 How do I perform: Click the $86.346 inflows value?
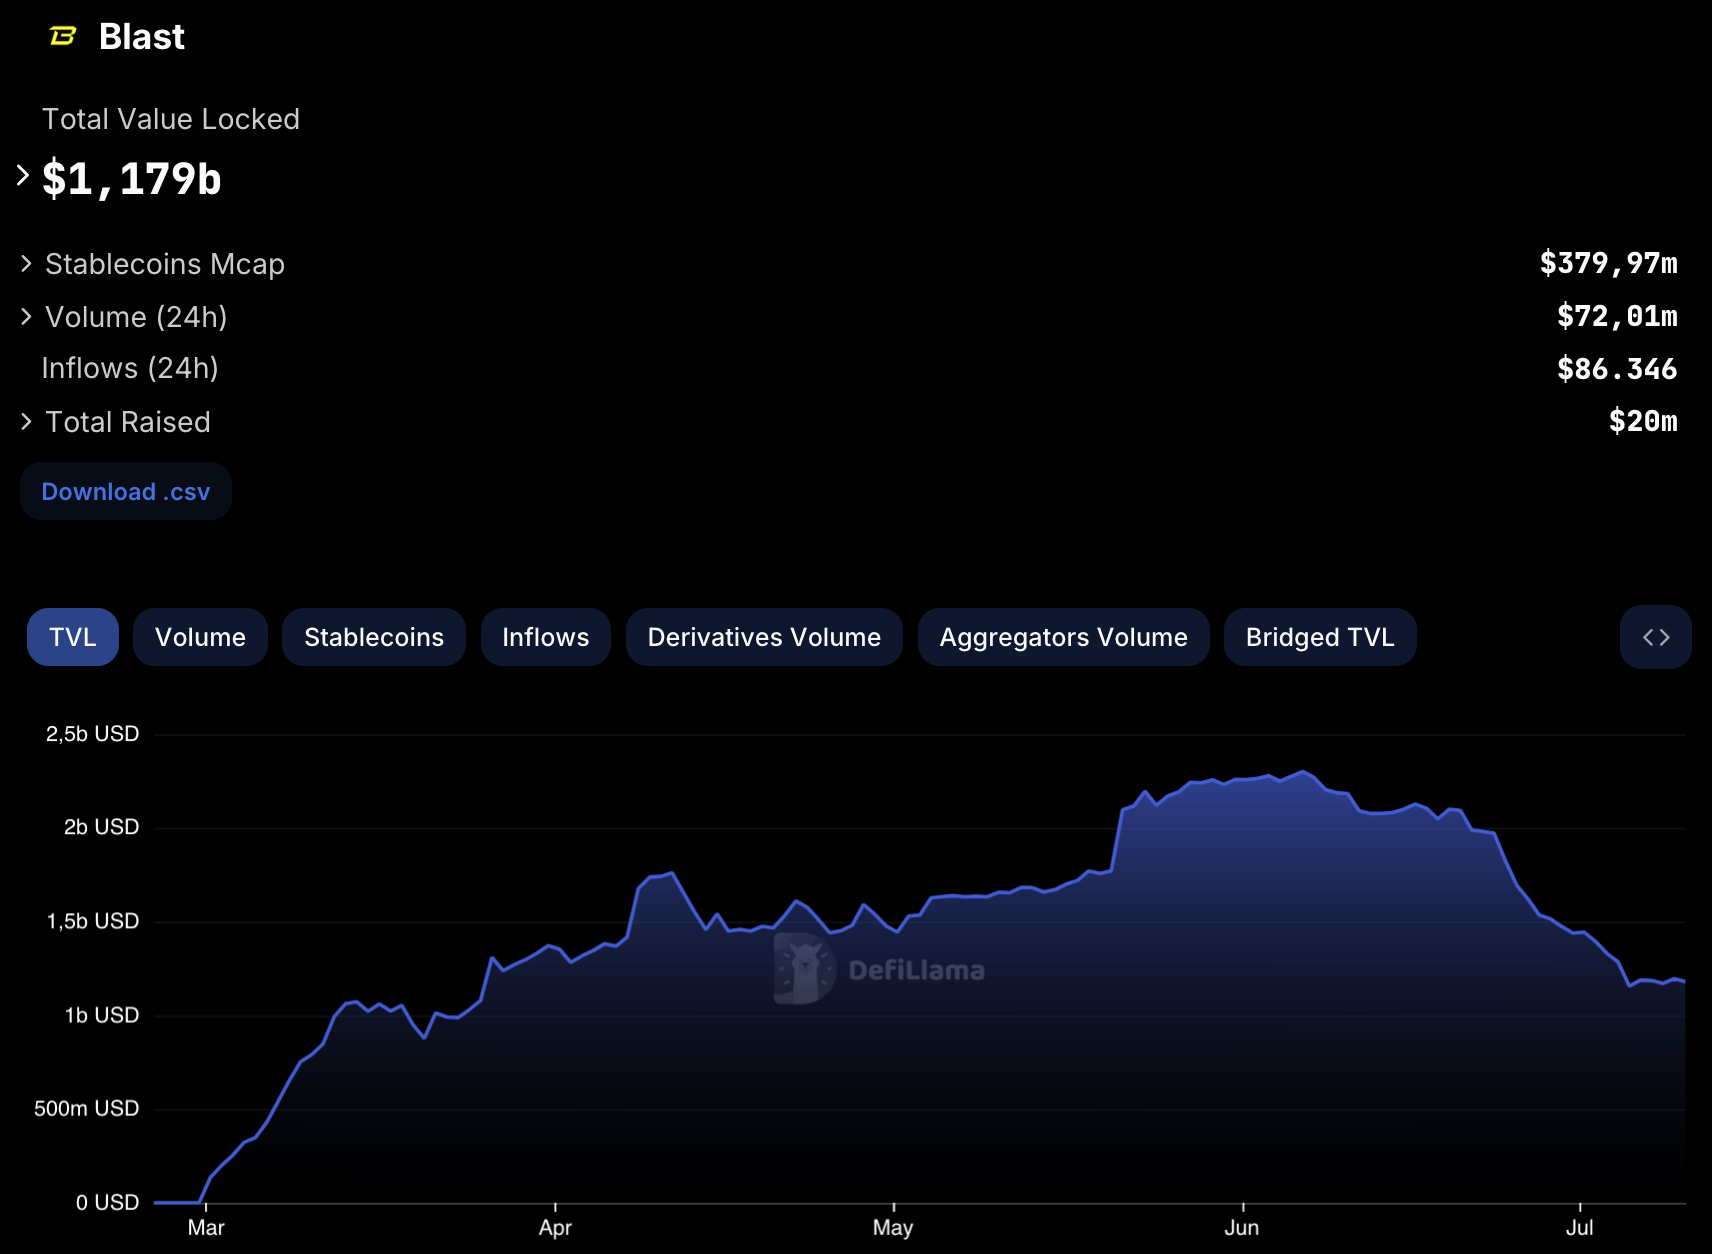pos(1617,369)
